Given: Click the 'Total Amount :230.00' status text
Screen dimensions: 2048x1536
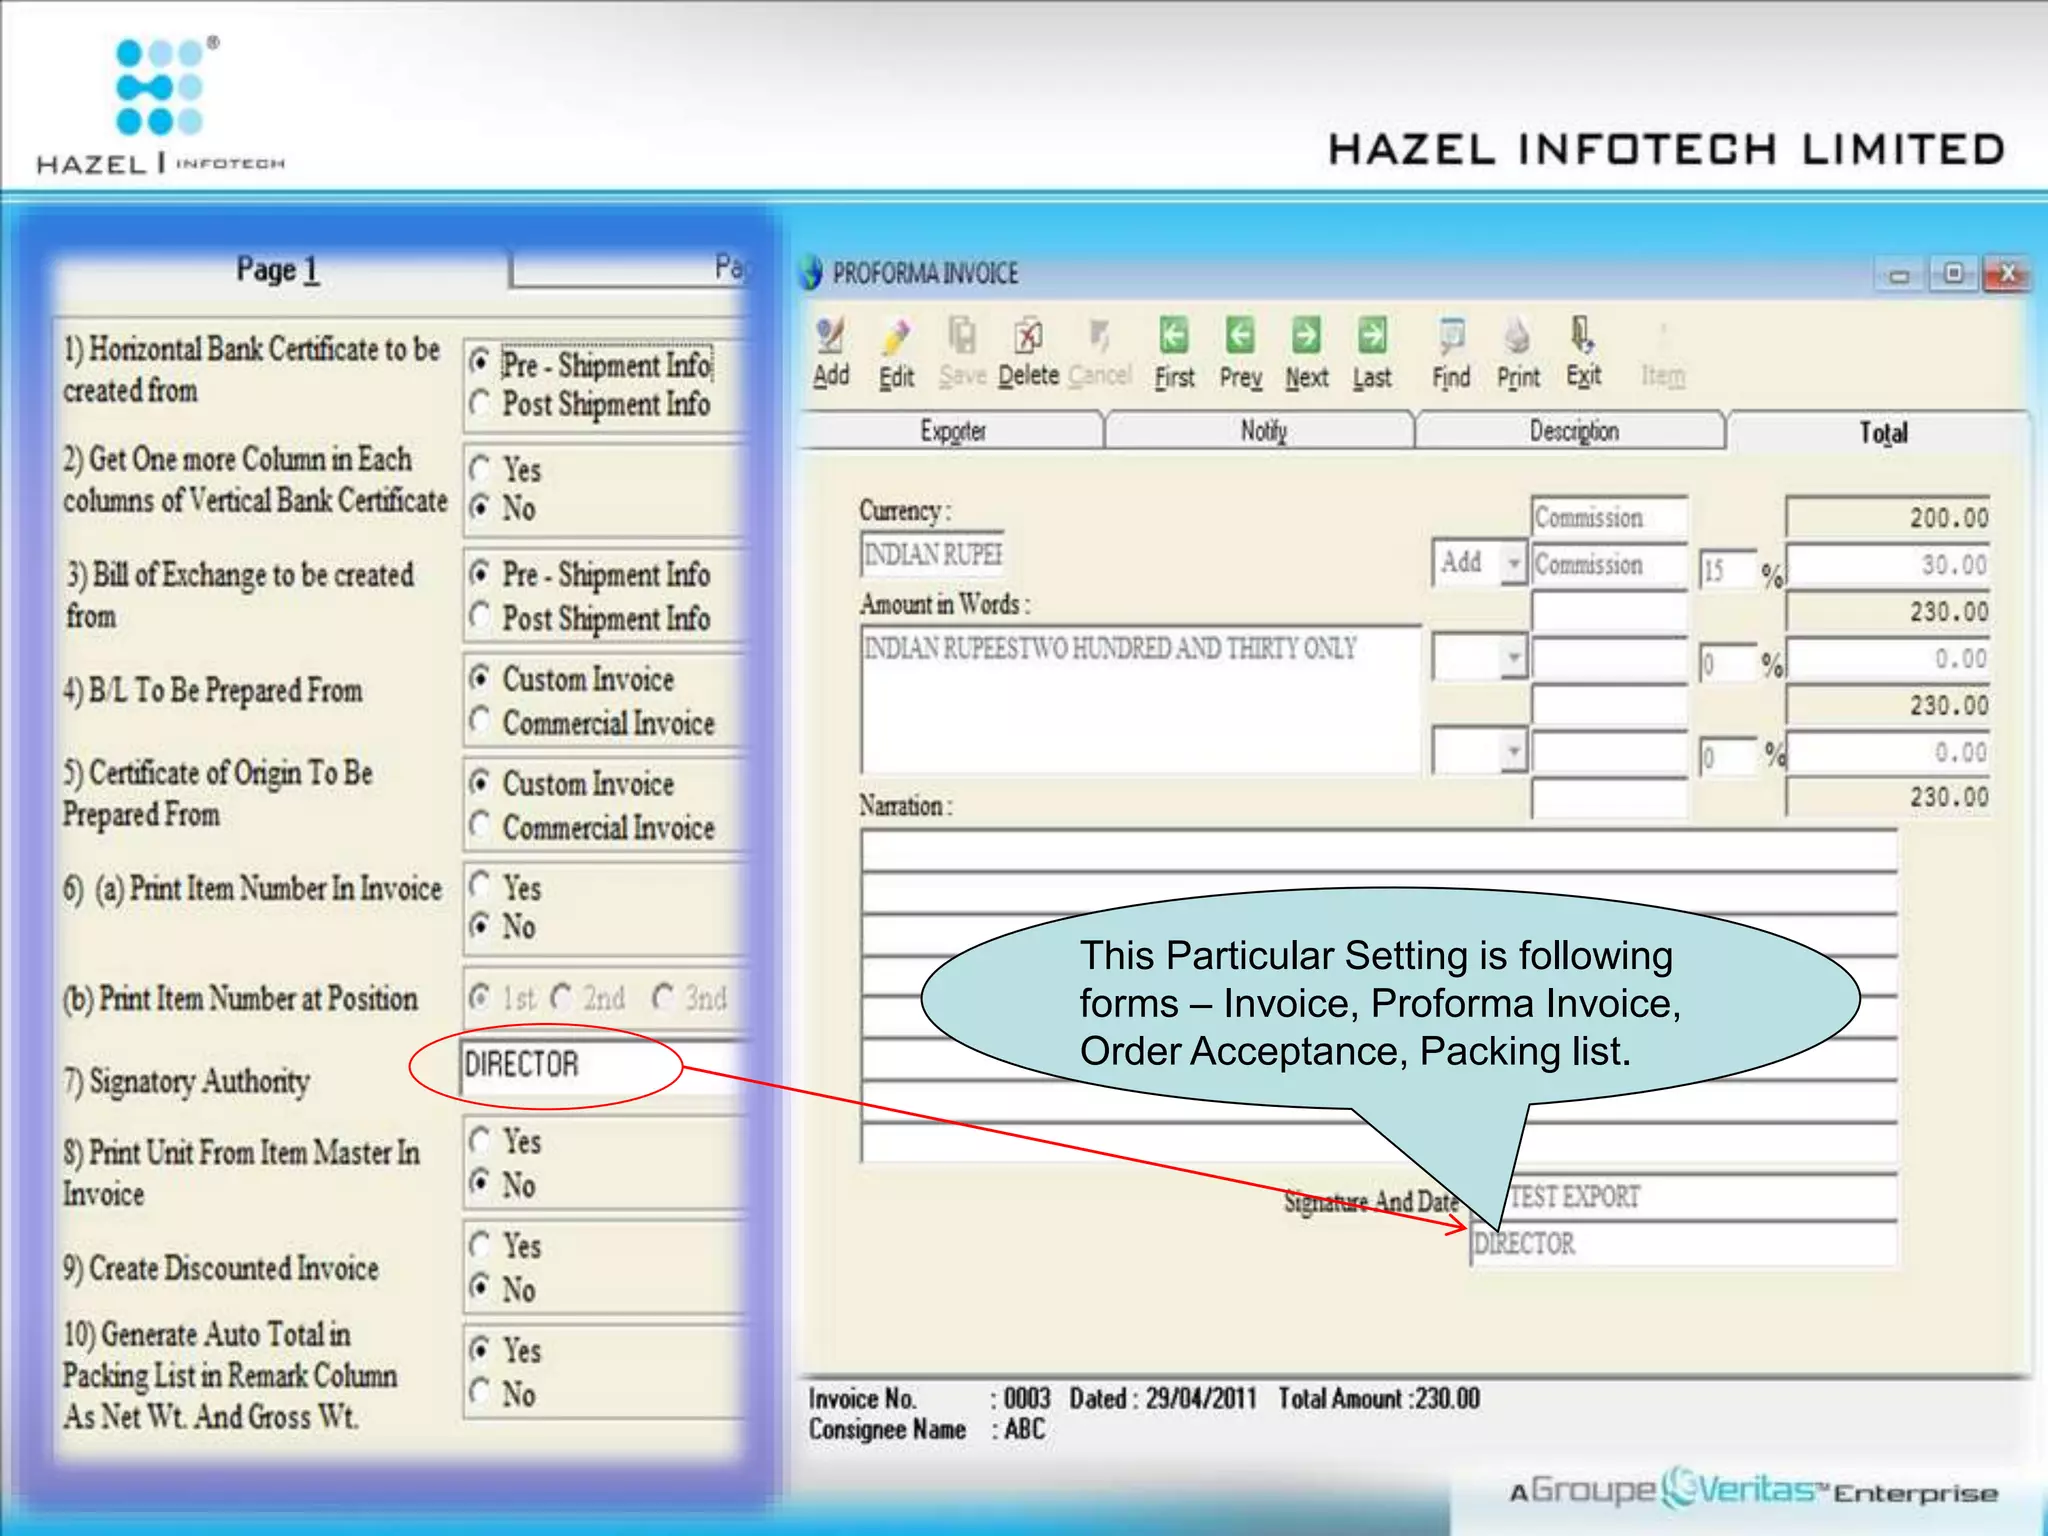Looking at the screenshot, I should pos(1379,1398).
